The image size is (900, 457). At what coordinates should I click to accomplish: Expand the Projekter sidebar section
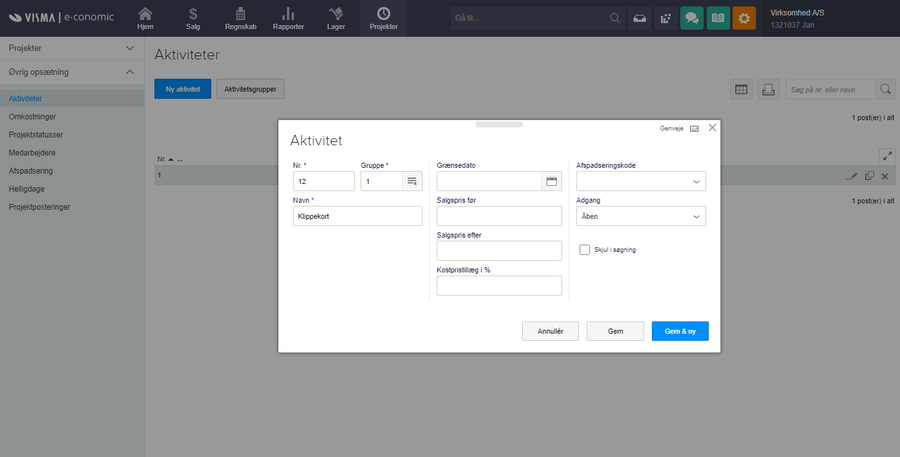(129, 48)
